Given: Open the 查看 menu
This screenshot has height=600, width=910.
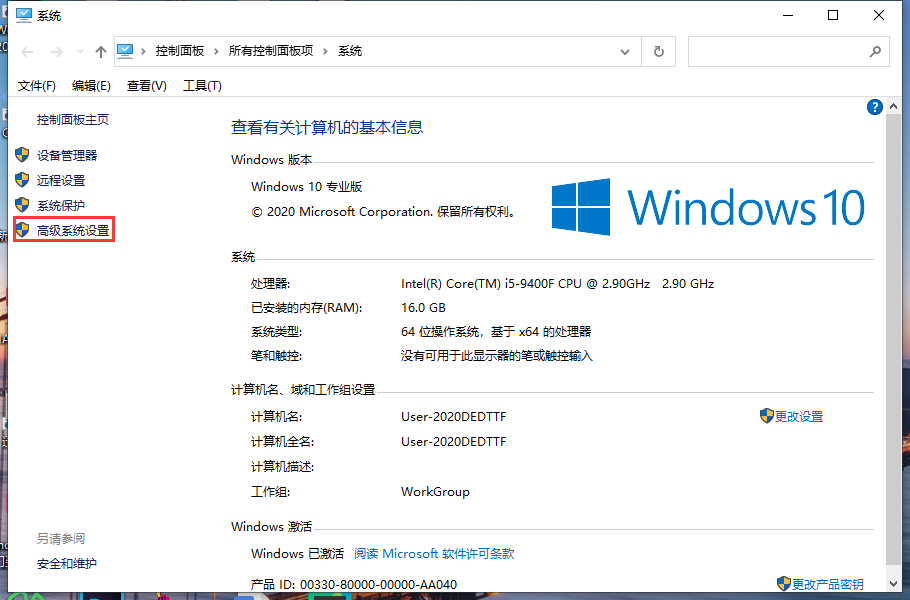Looking at the screenshot, I should (146, 85).
